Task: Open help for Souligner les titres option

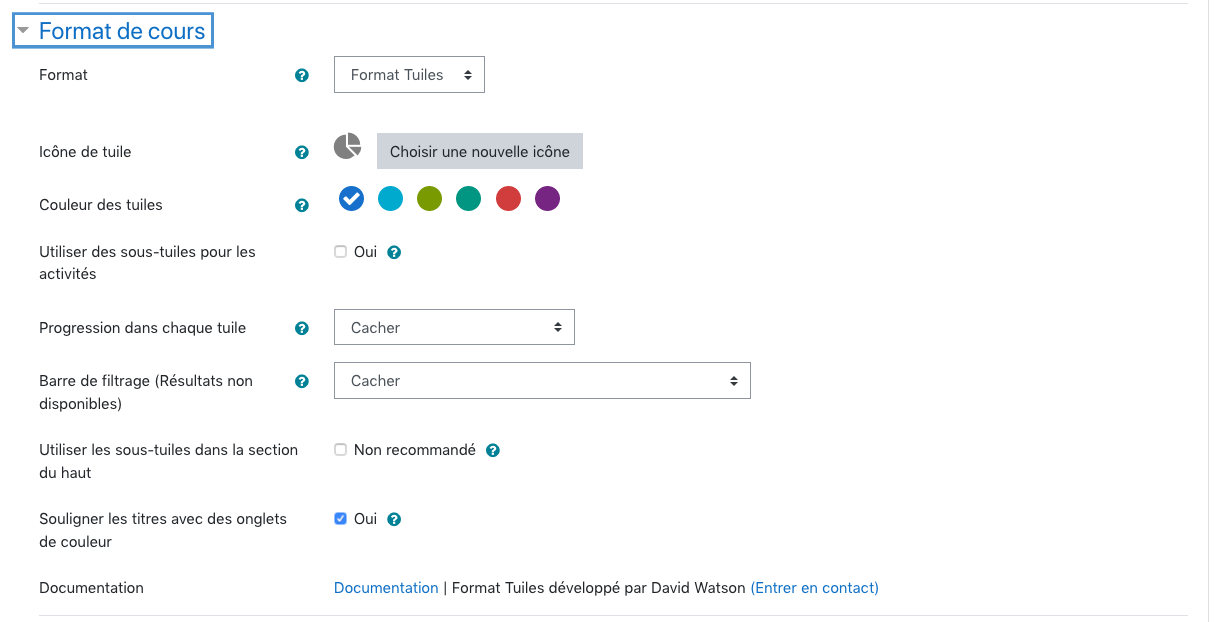Action: (x=394, y=520)
